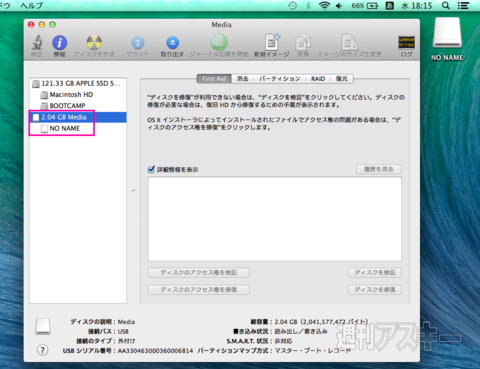Open Notification Center in menu bar
Screen dimensions: 480x369
click(463, 6)
